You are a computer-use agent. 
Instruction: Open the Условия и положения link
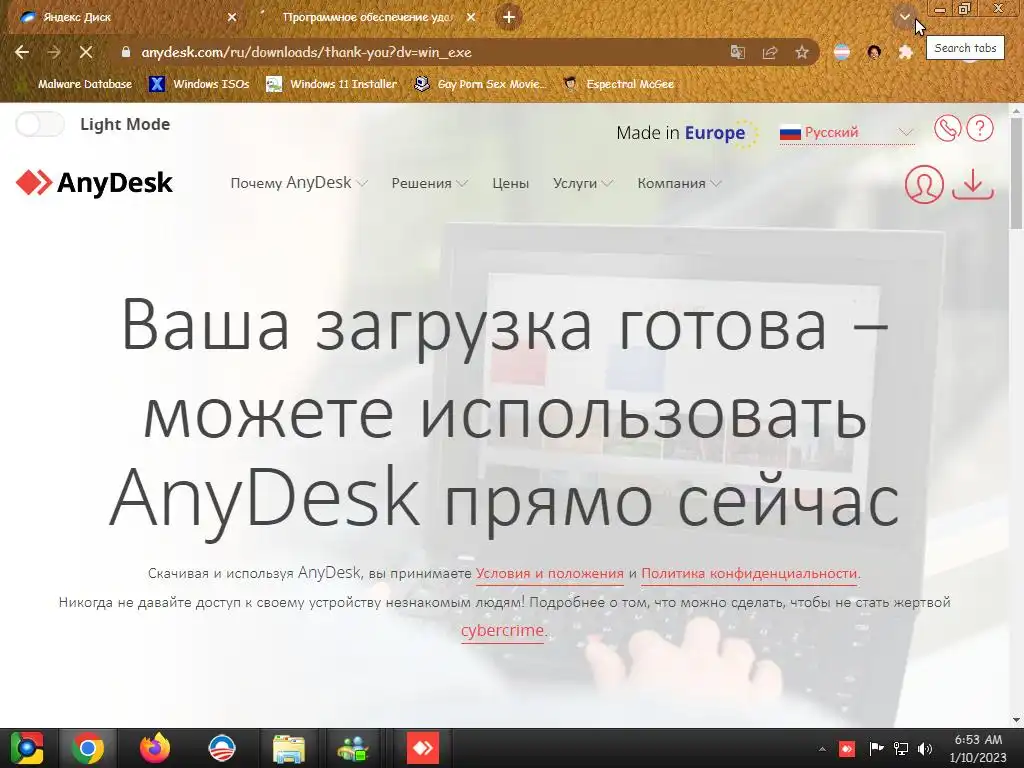tap(550, 573)
